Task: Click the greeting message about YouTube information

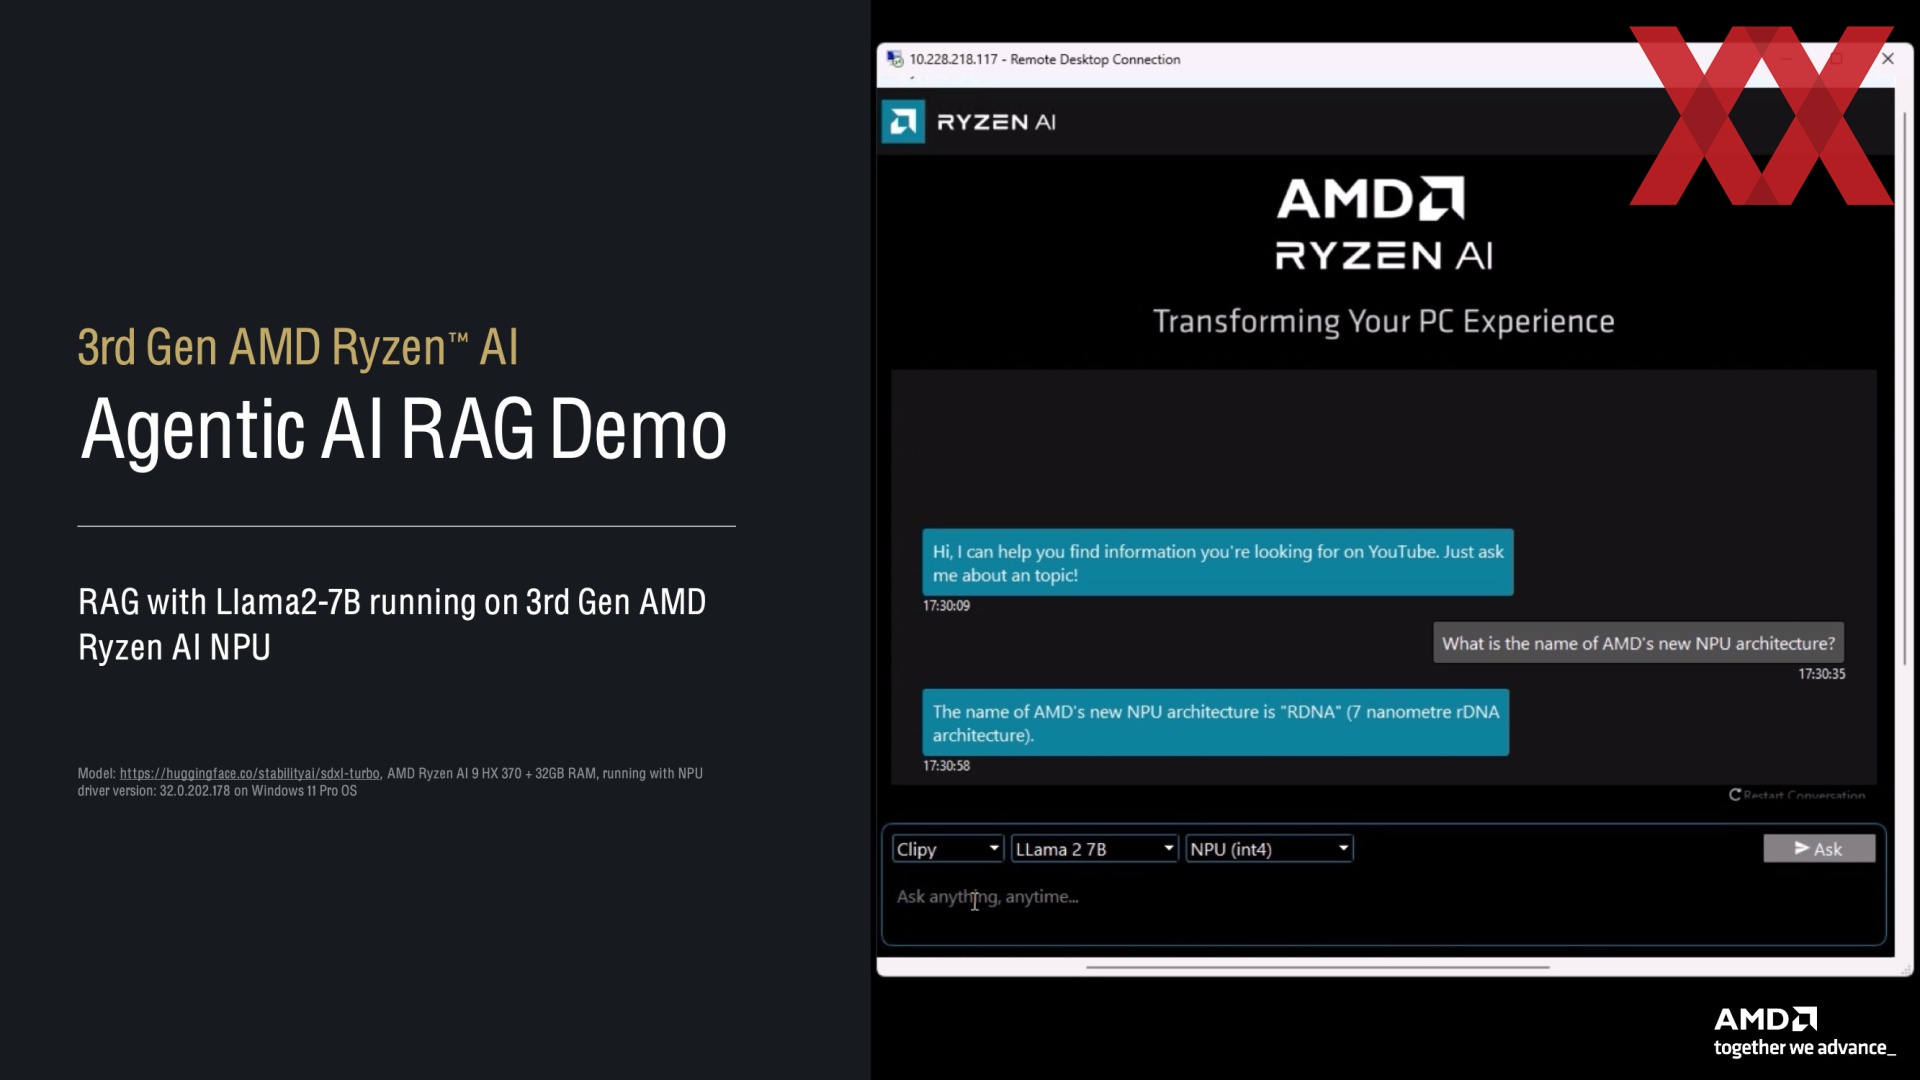Action: coord(1217,563)
